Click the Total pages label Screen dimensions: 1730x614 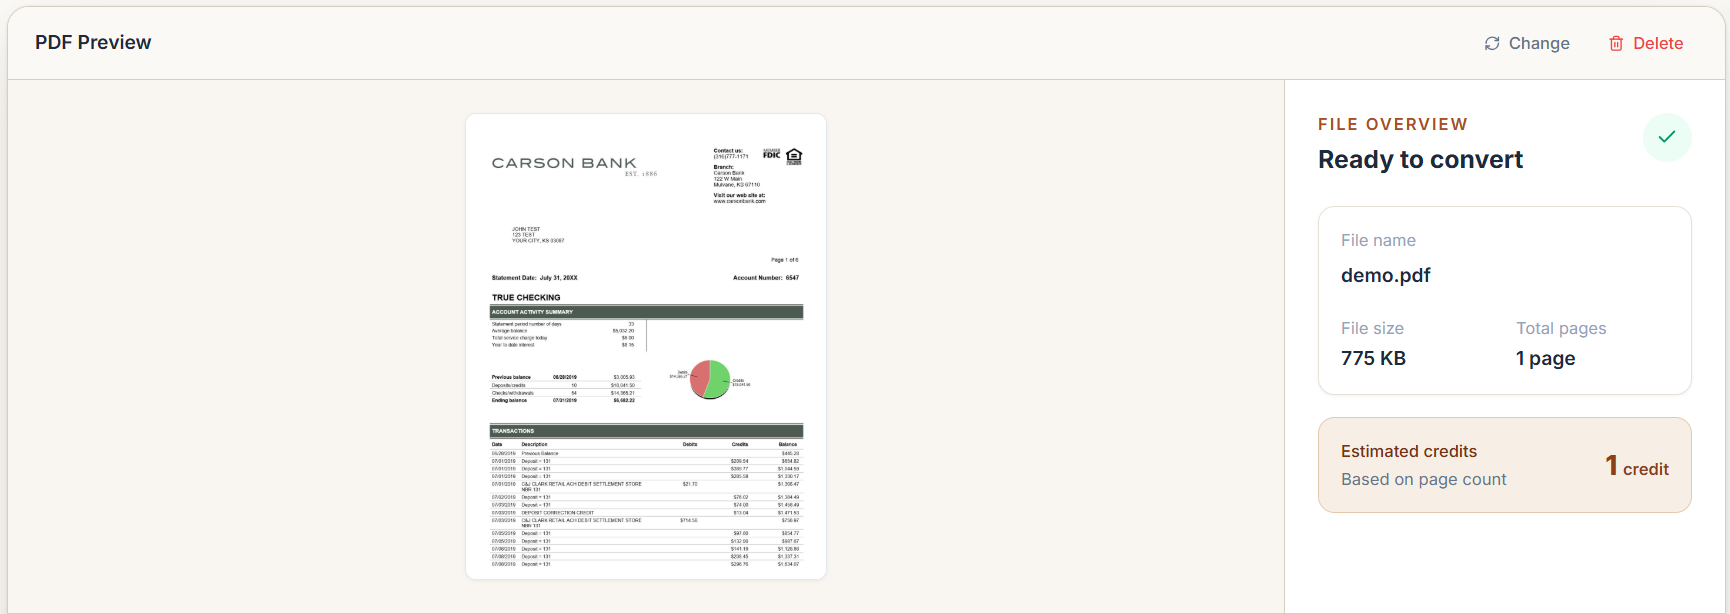coord(1561,328)
